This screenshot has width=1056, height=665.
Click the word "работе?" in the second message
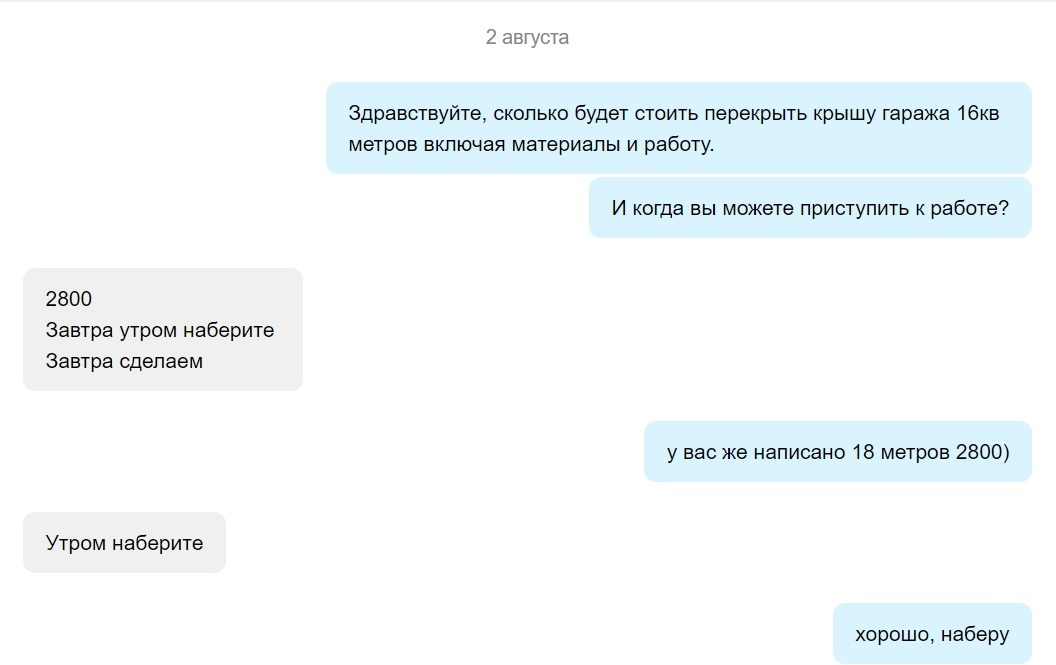(x=969, y=208)
